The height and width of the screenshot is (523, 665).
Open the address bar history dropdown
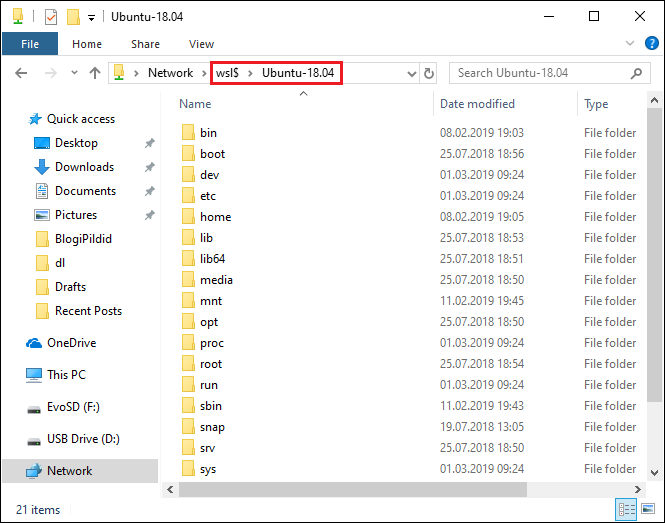pyautogui.click(x=411, y=74)
